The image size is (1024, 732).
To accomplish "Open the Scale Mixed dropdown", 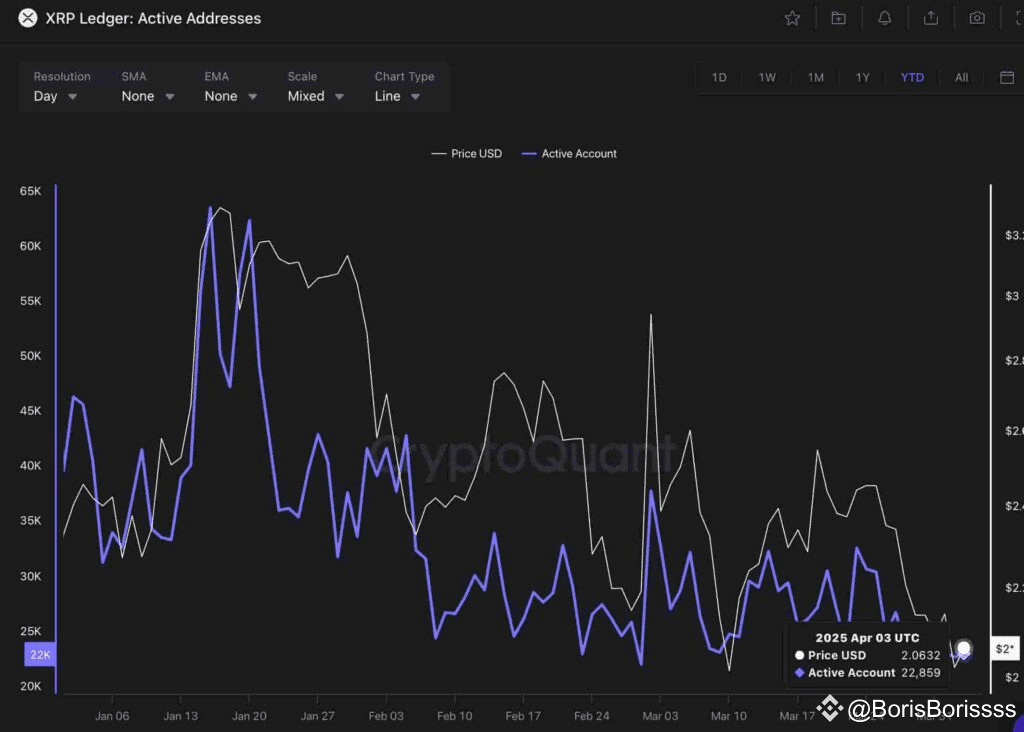I will click(315, 96).
